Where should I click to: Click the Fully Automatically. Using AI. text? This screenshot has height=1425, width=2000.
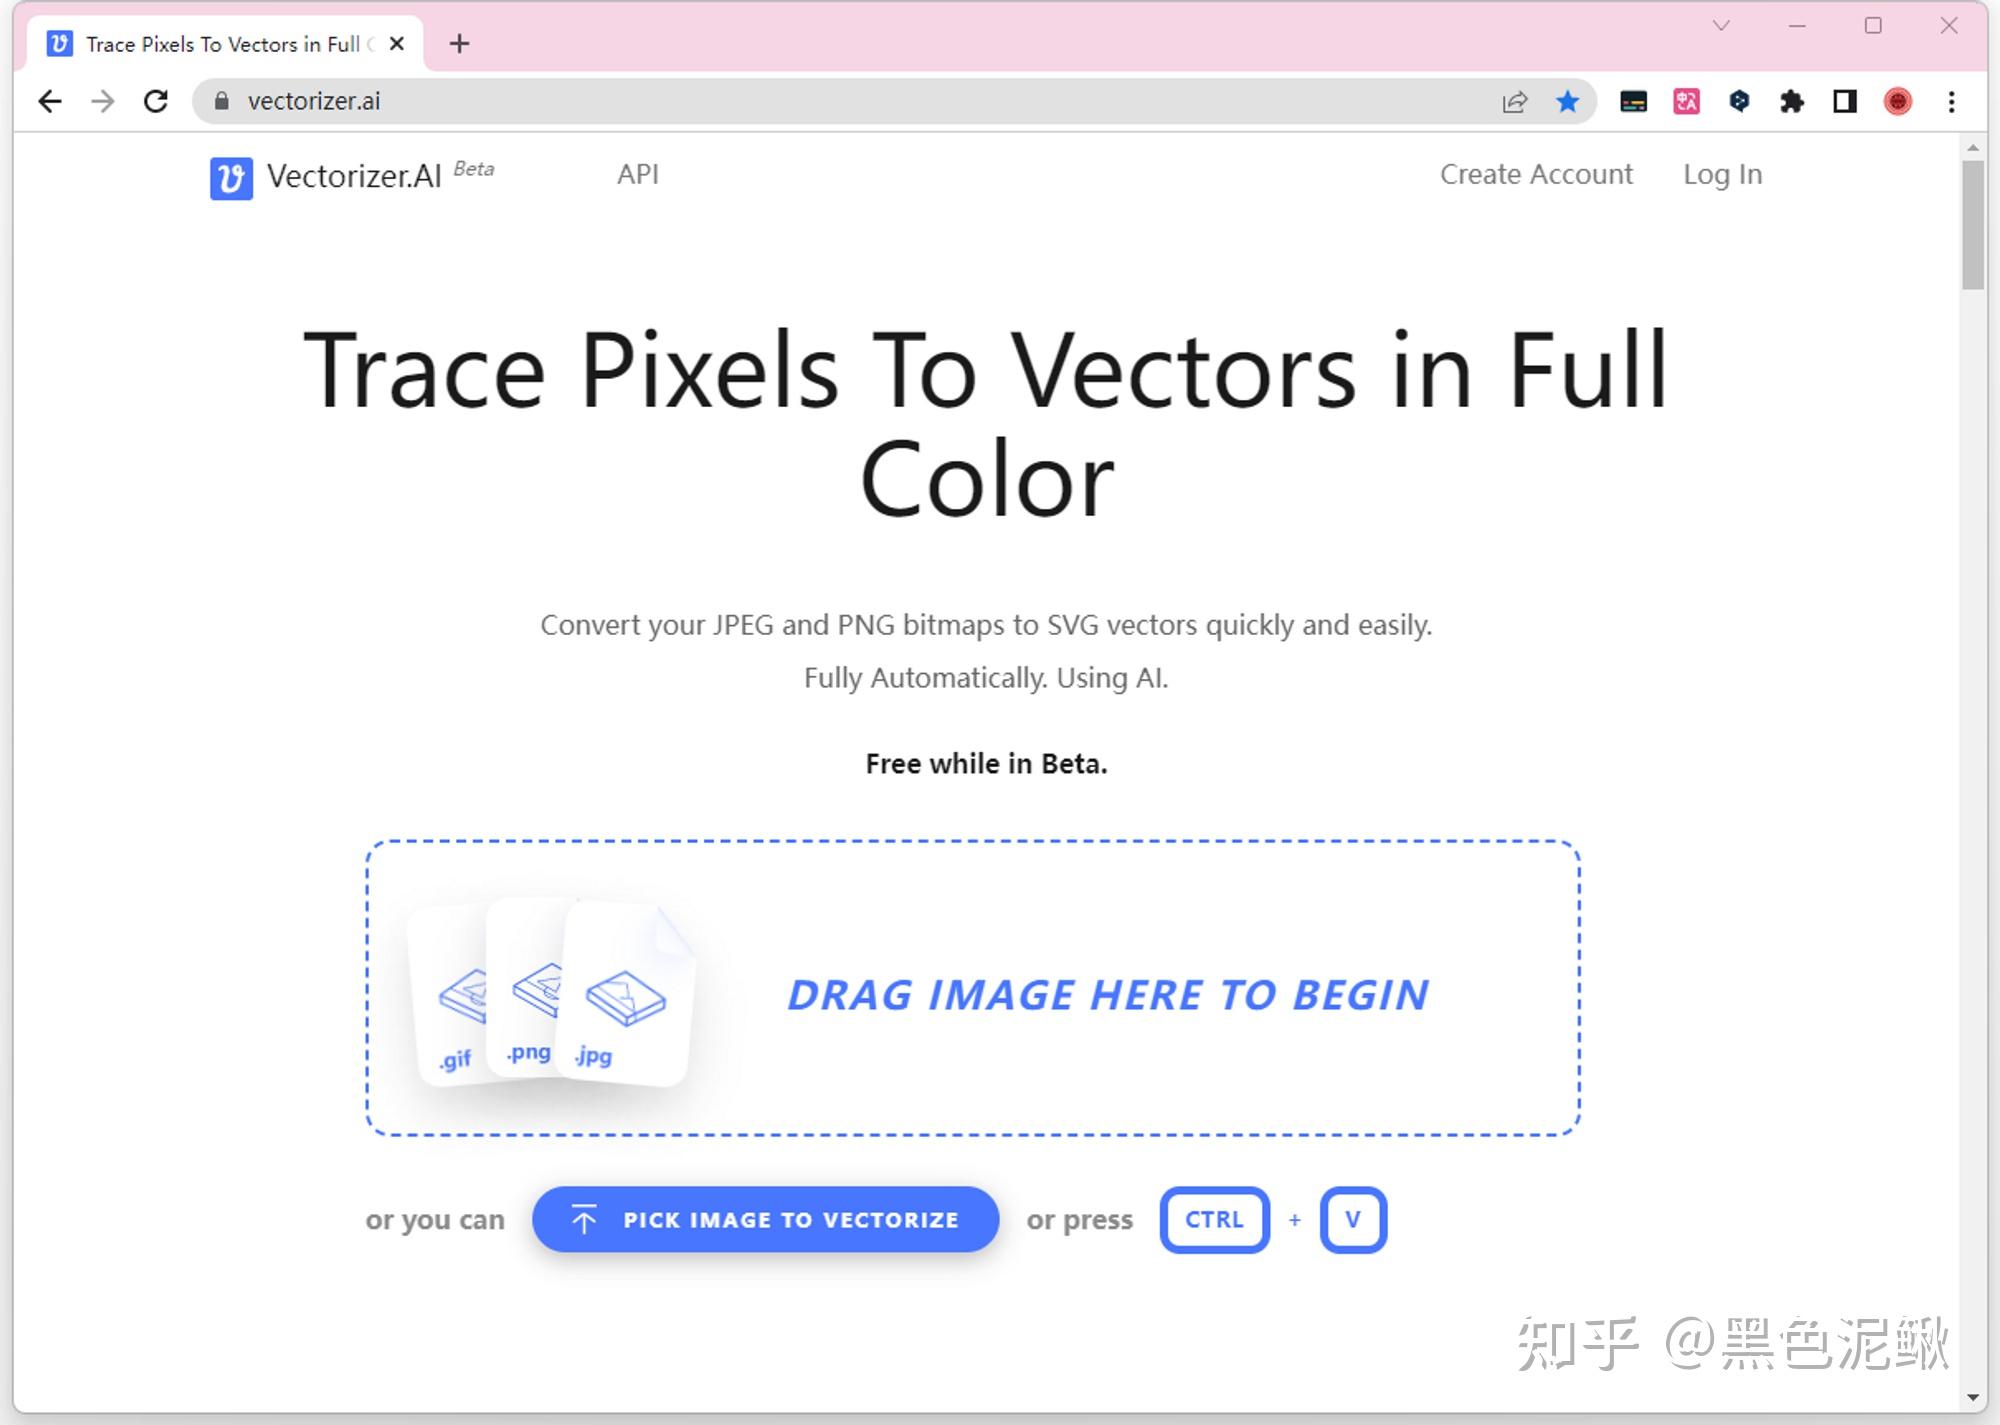pyautogui.click(x=986, y=678)
